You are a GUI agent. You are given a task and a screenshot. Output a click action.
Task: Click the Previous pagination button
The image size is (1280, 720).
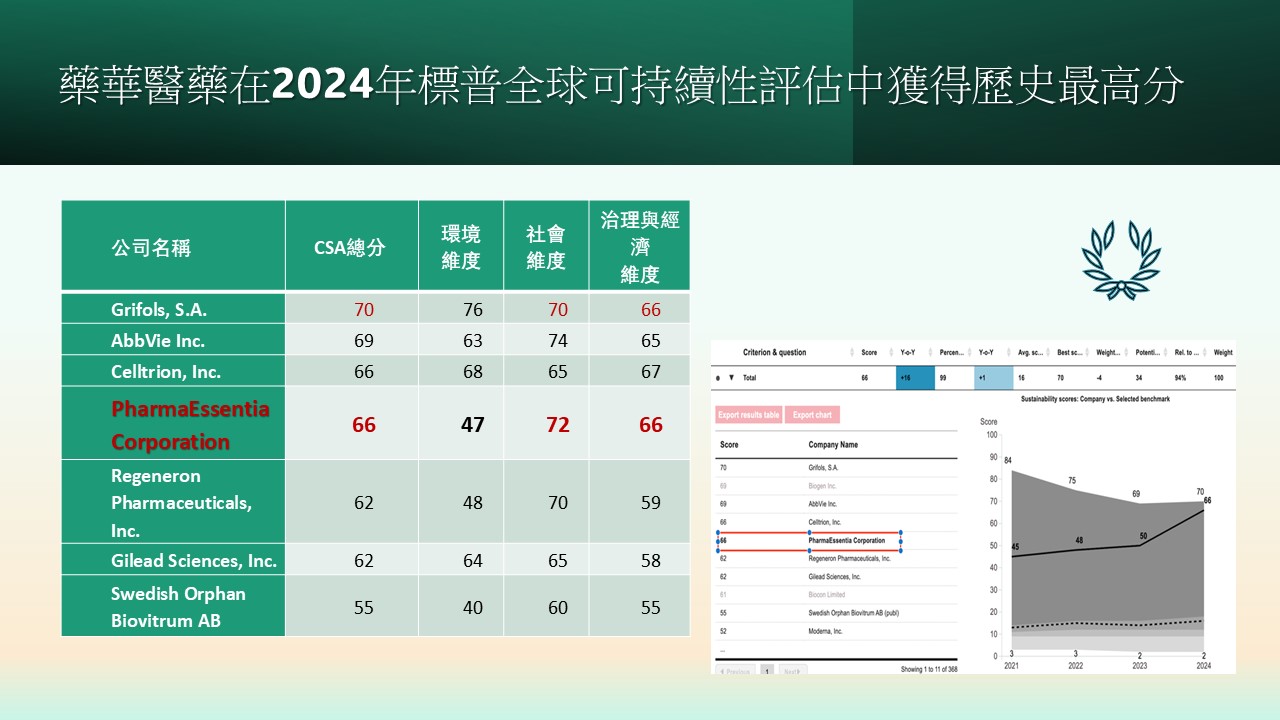(735, 671)
